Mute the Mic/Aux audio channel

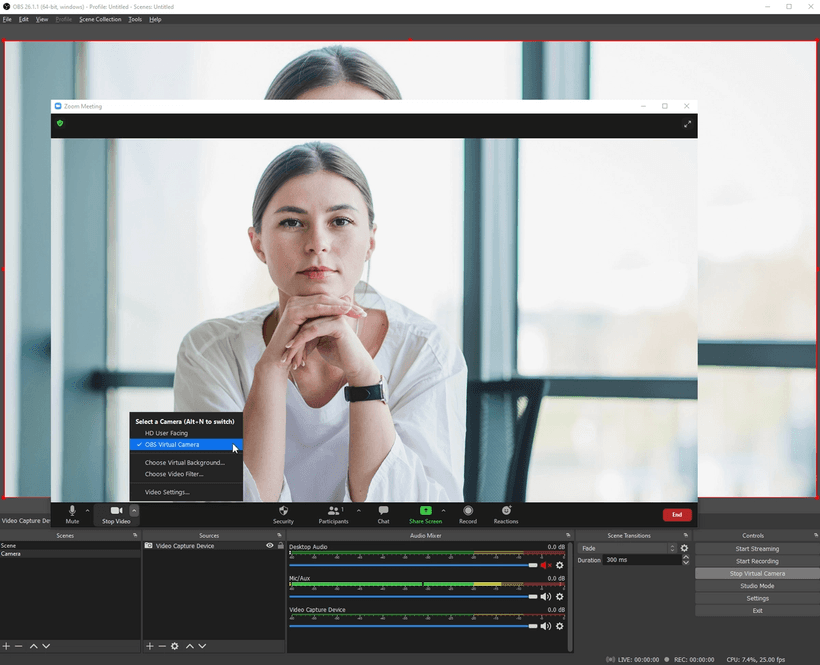(x=545, y=596)
